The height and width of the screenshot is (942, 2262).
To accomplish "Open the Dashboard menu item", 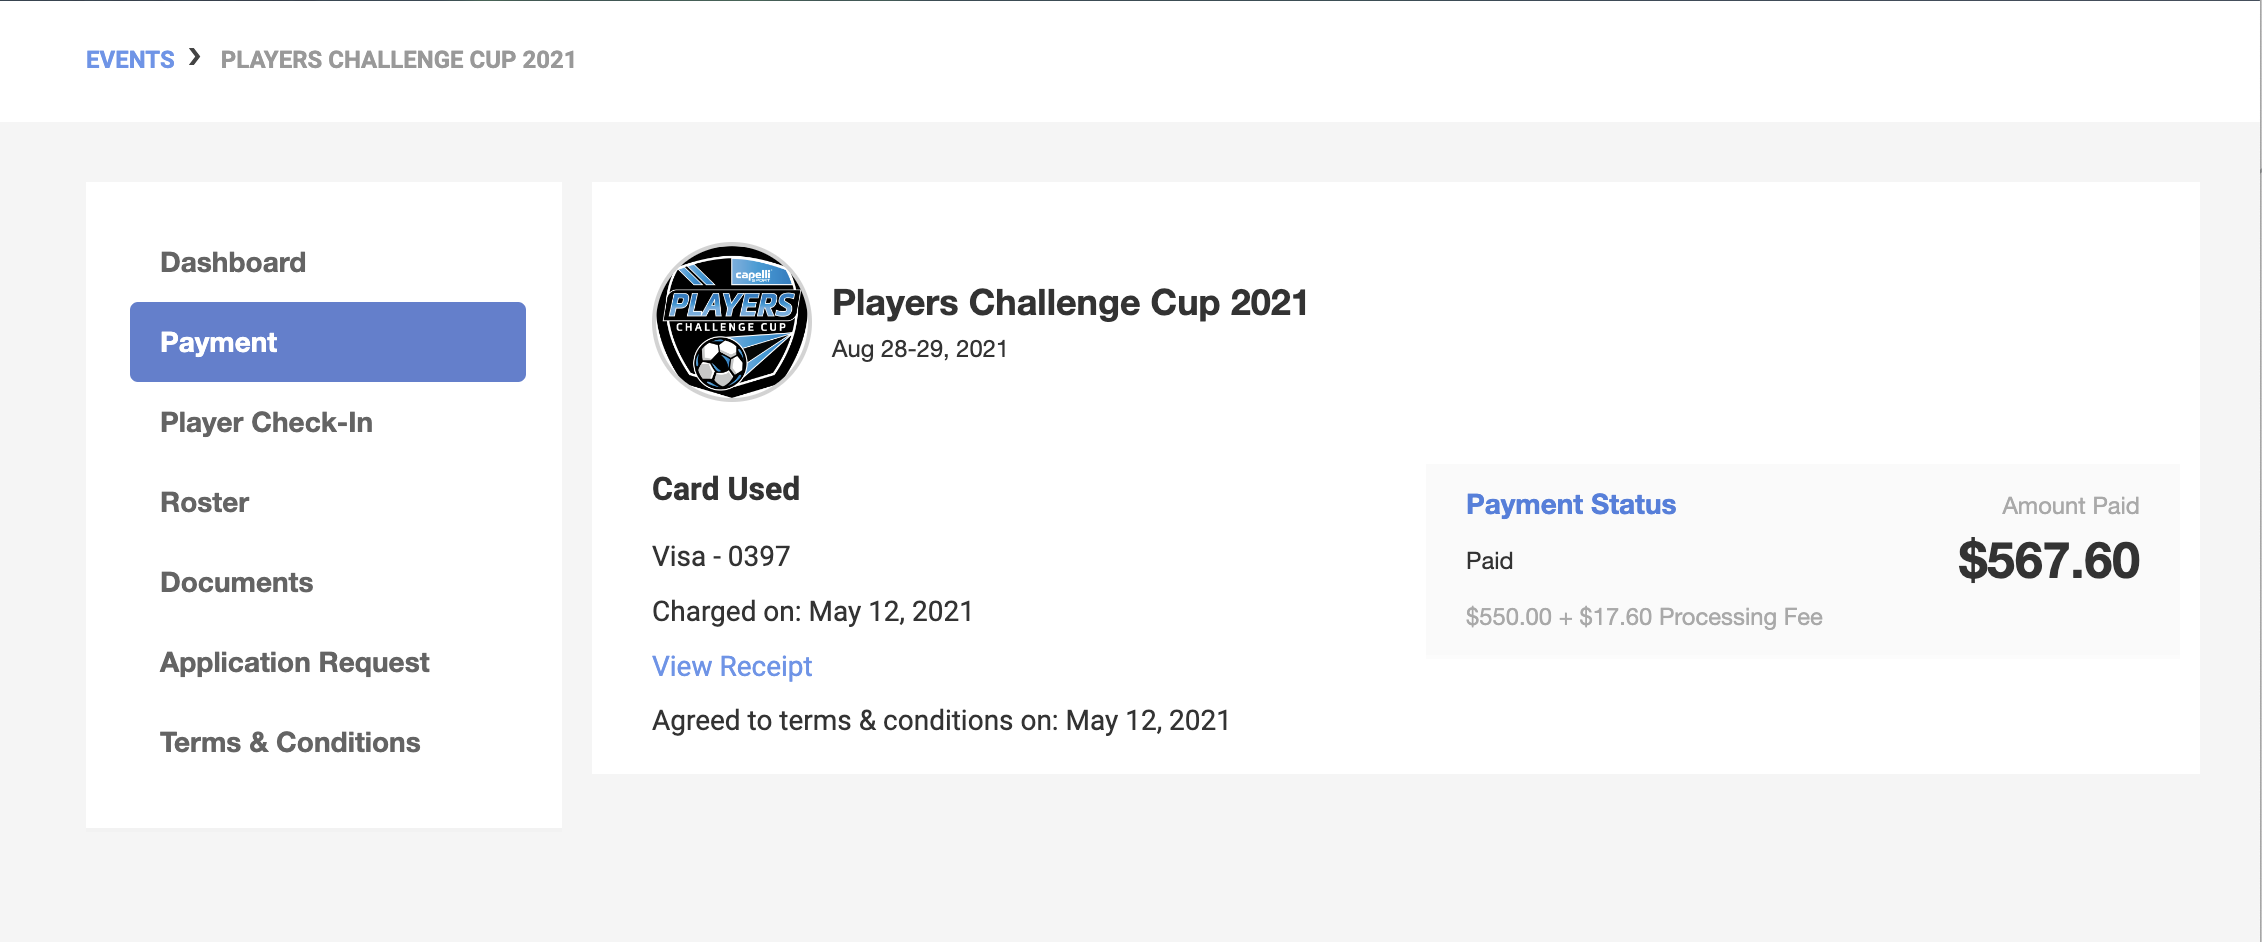I will click(x=233, y=262).
